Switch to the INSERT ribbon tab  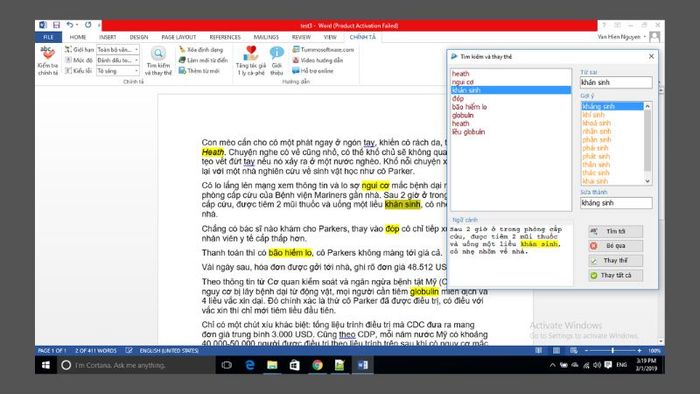[x=108, y=37]
